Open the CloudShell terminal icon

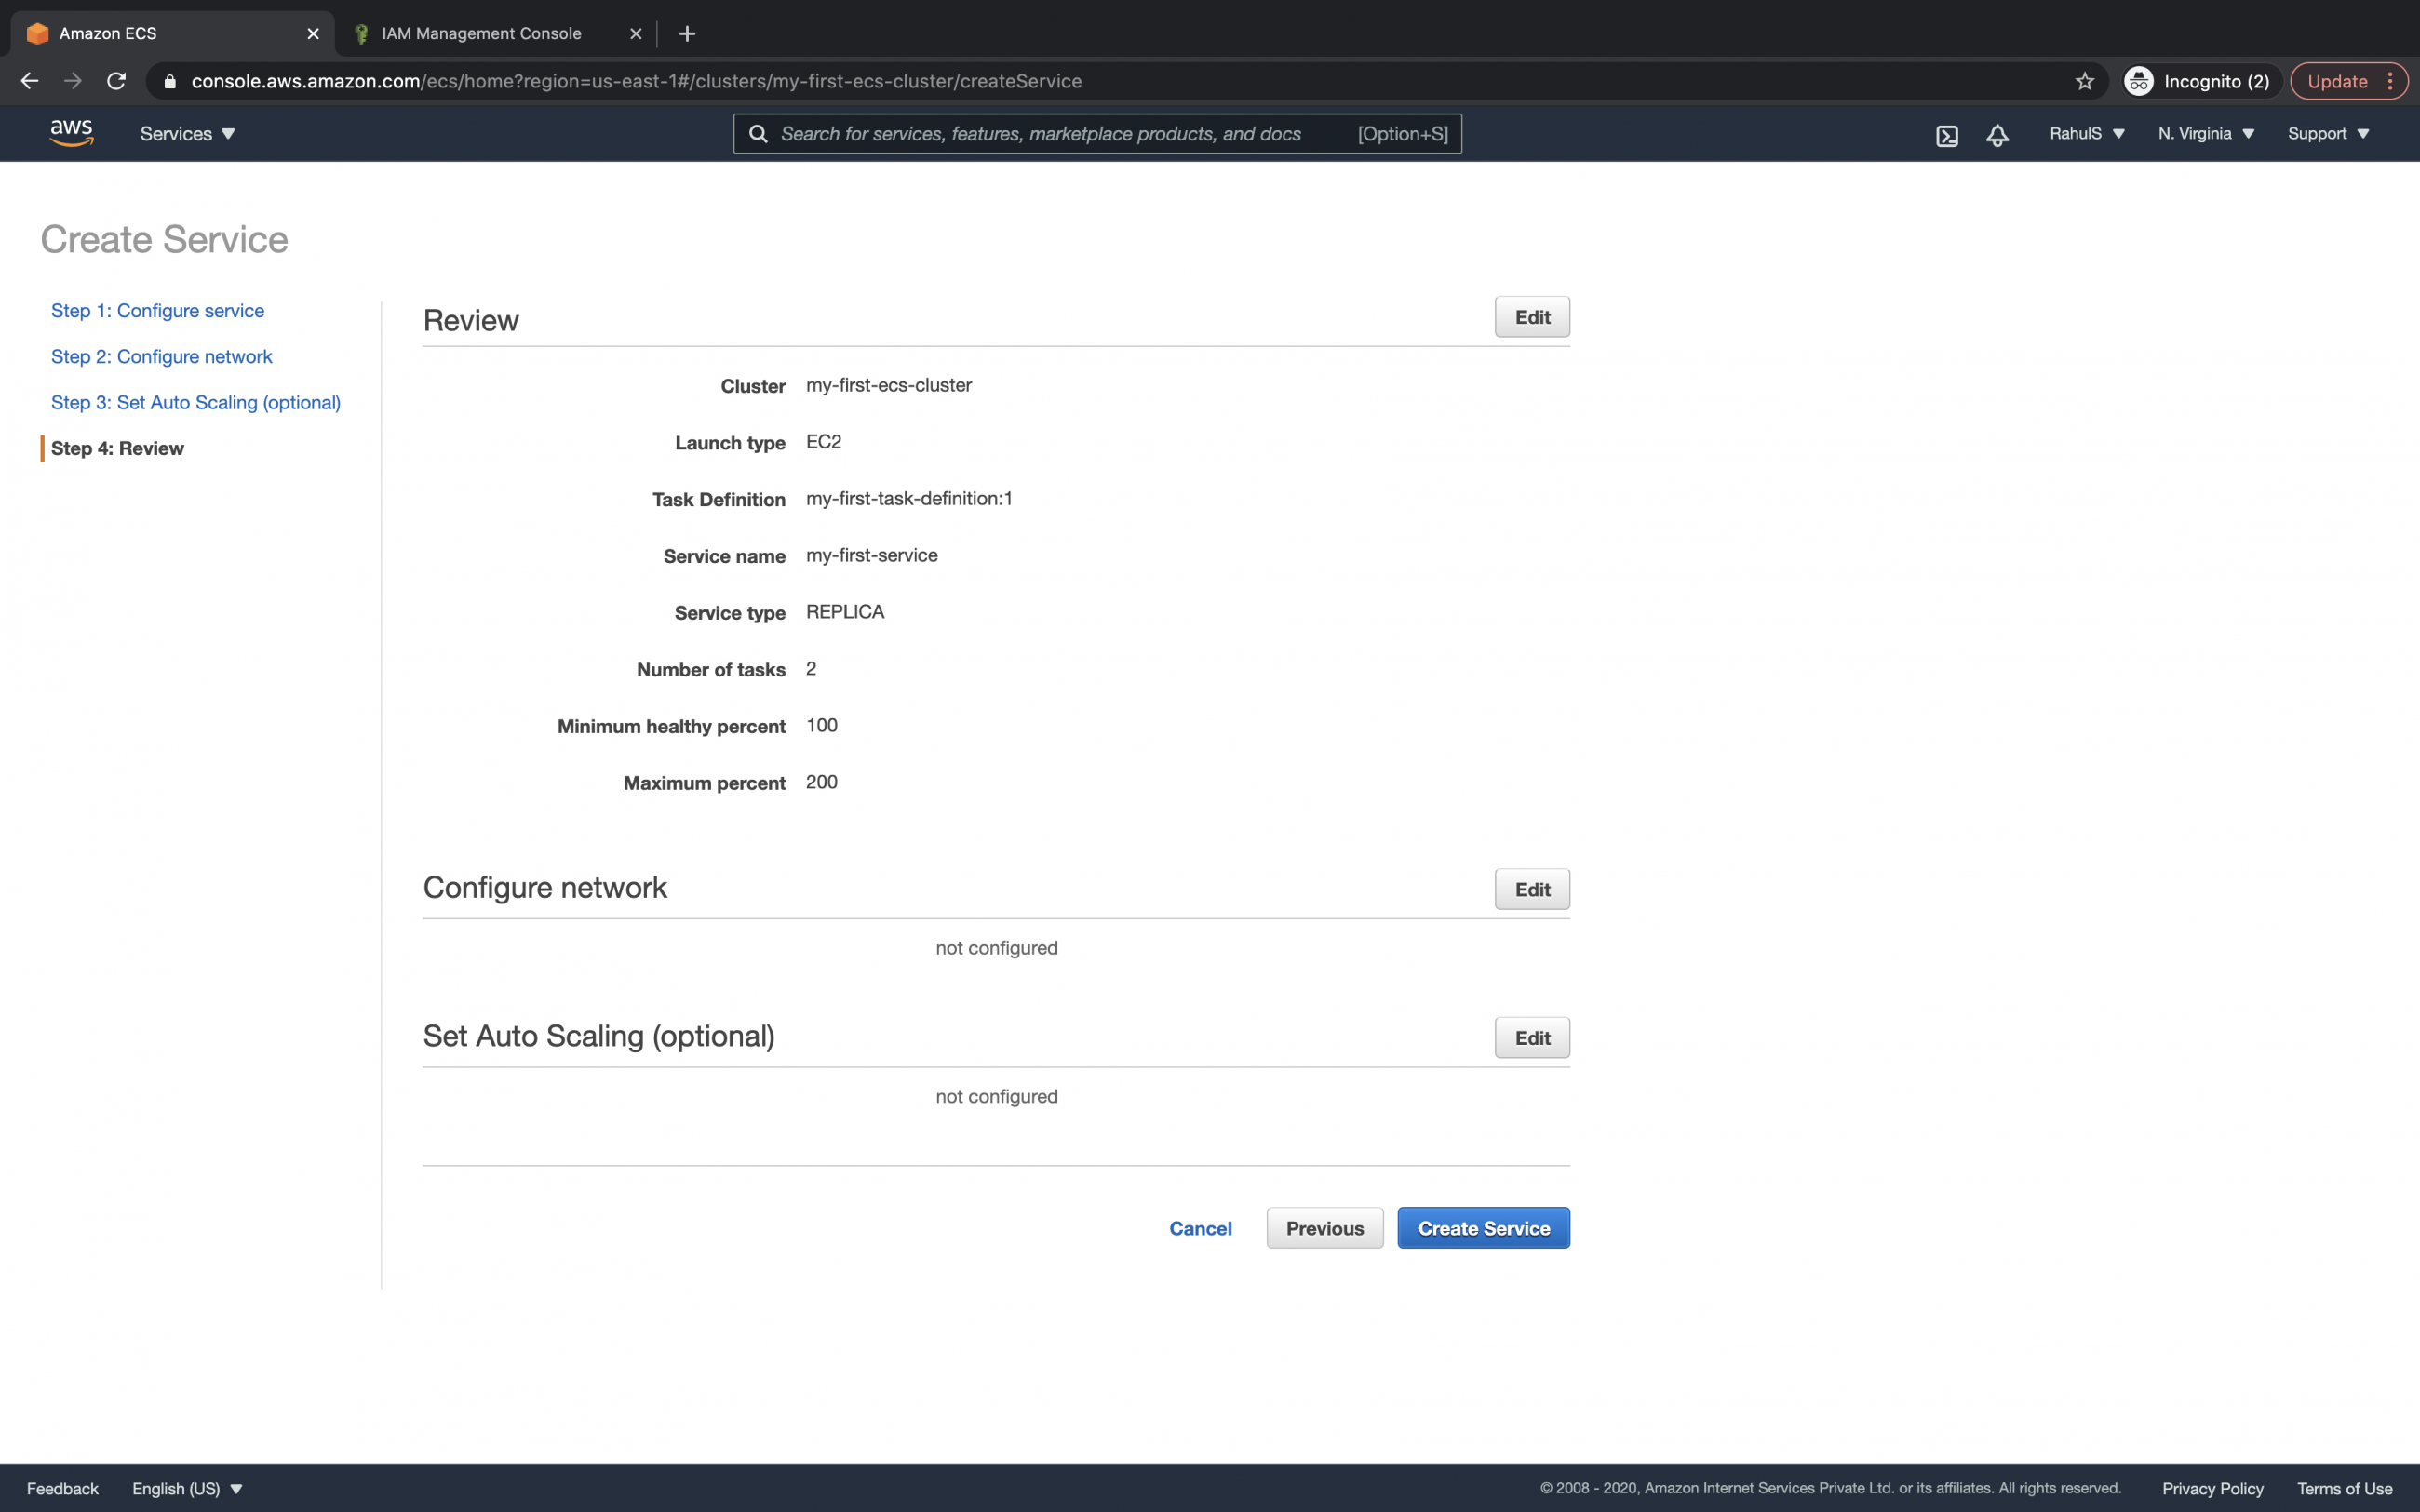(1947, 133)
